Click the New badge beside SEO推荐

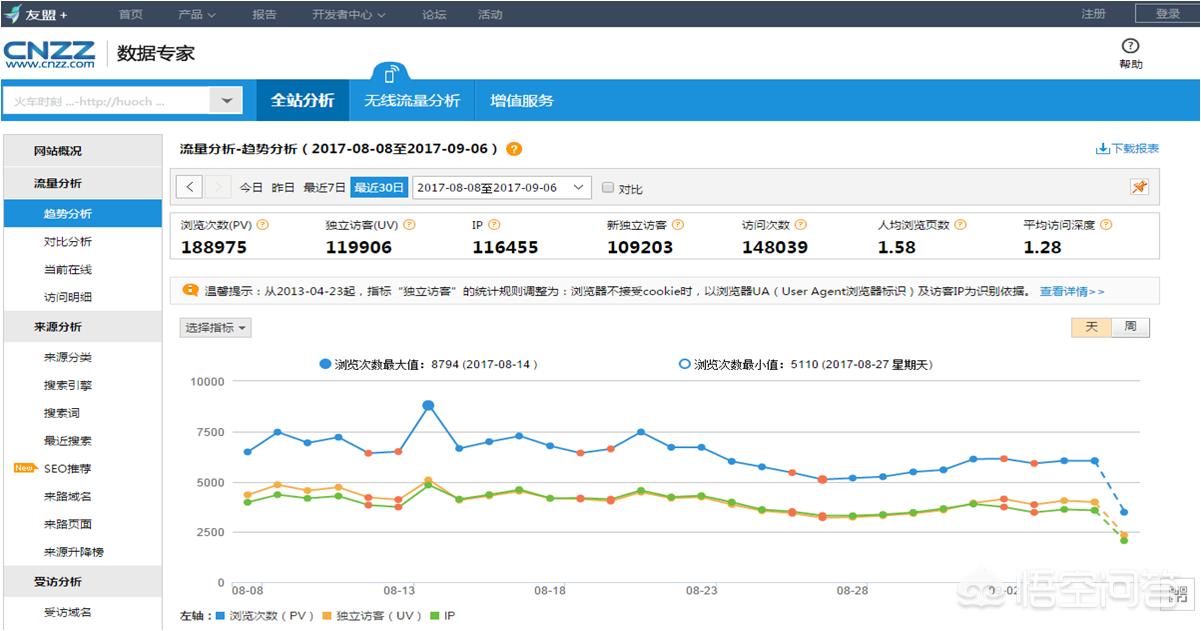25,468
